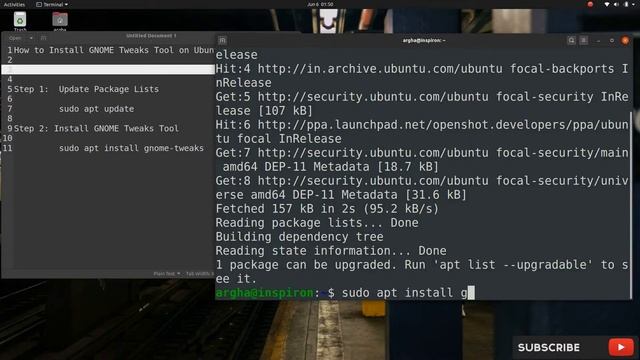
Task: Expand the Open dropdown arrow in text editor
Action: coord(31,38)
